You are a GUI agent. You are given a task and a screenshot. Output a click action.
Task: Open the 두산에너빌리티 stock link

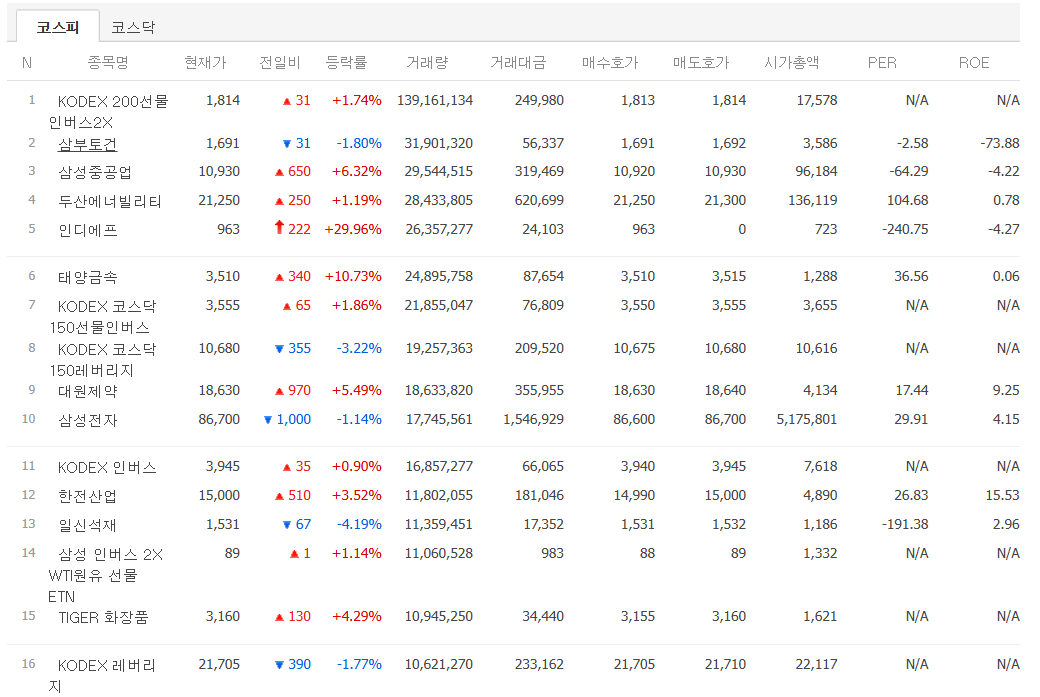(109, 201)
